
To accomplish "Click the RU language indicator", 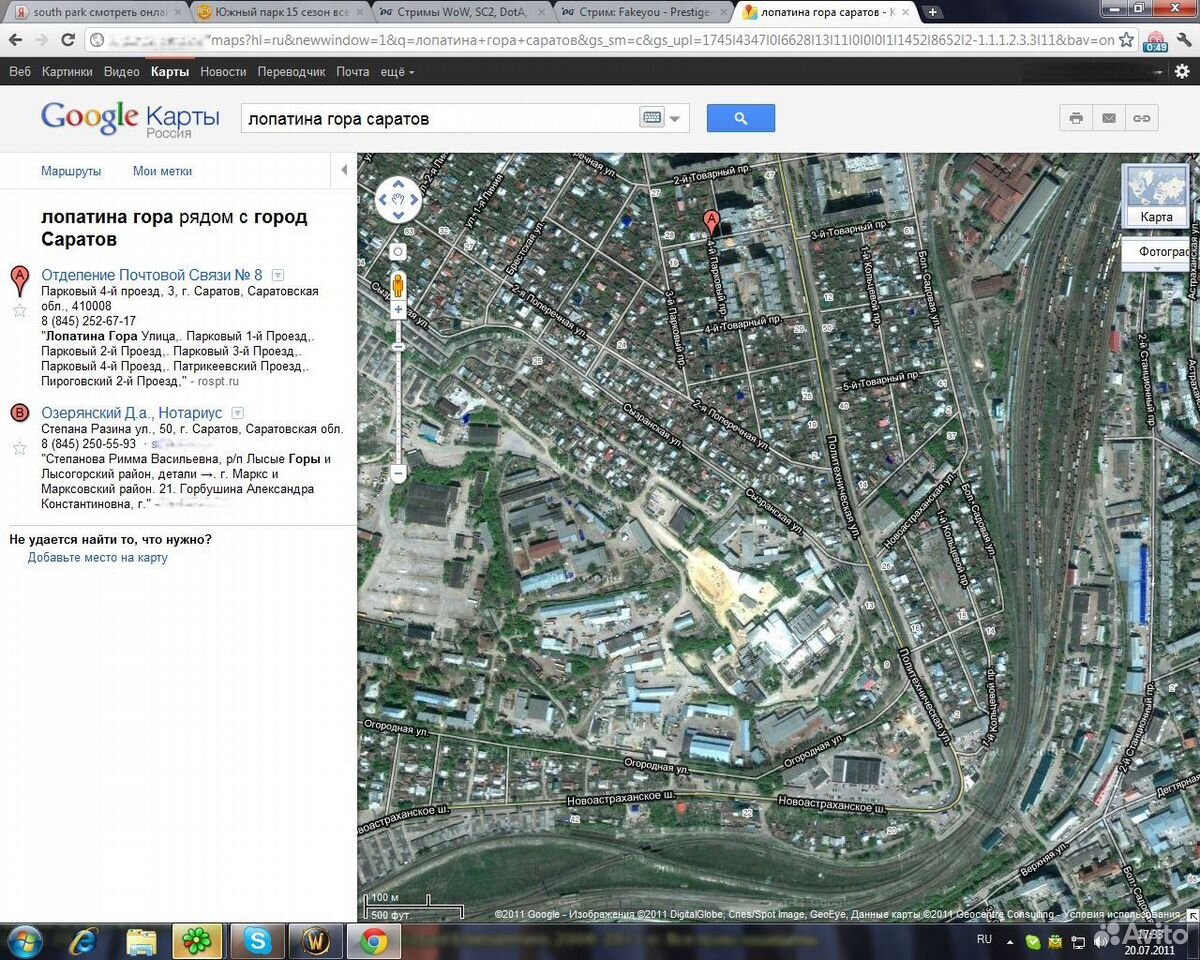I will pos(984,940).
